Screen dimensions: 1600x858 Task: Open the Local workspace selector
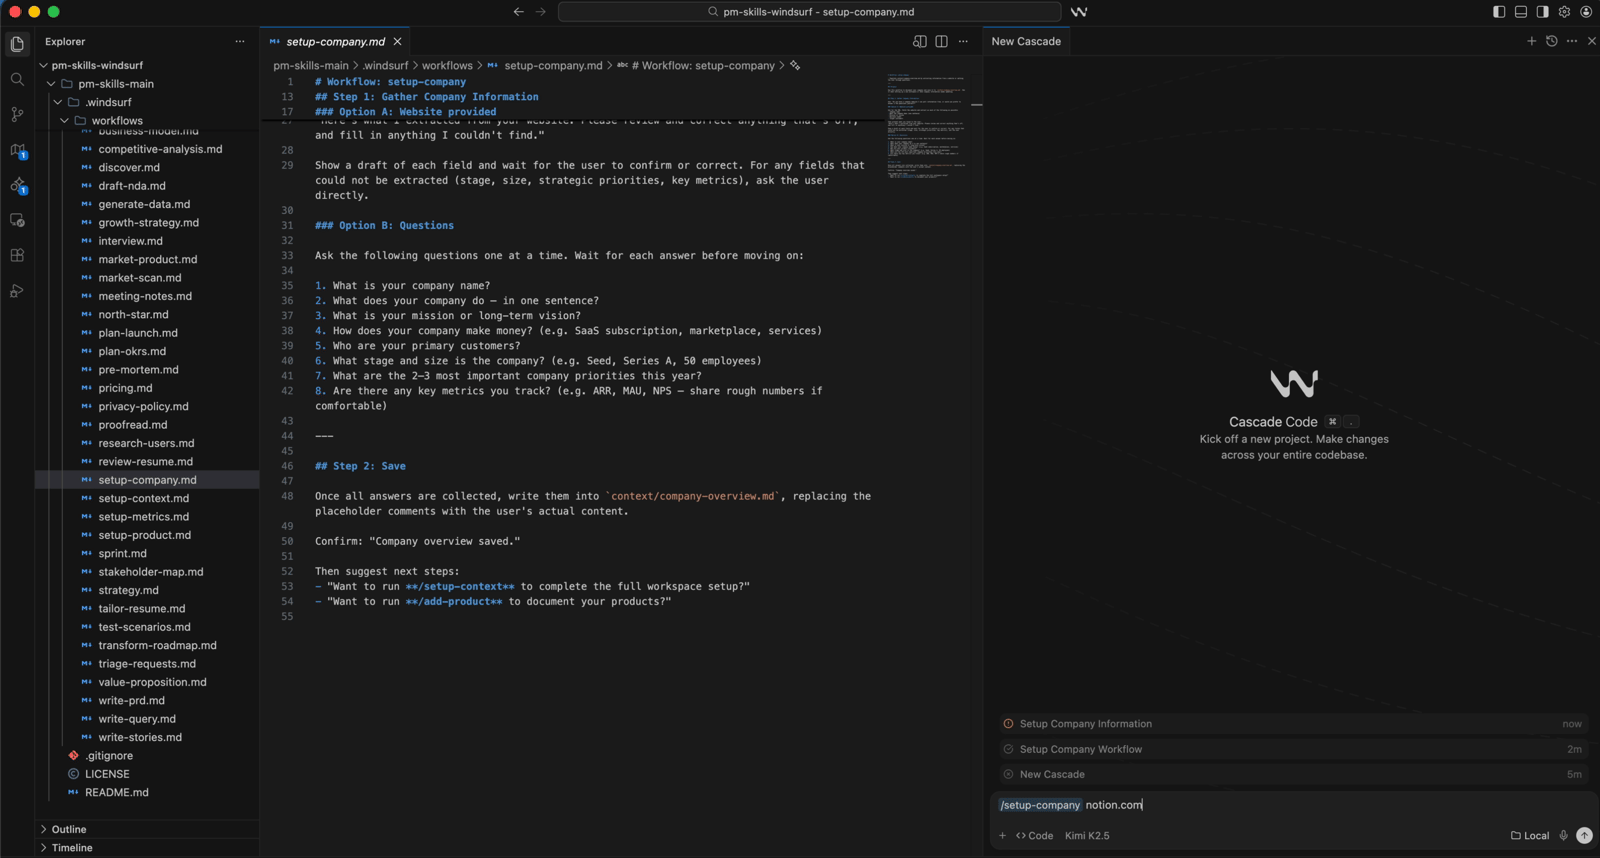pyautogui.click(x=1530, y=835)
